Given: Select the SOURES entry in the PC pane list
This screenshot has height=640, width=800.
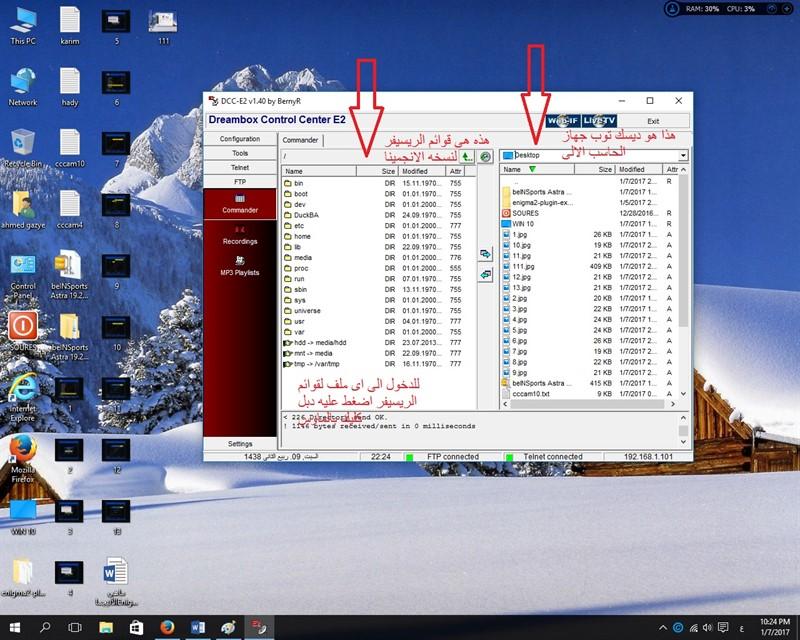Looking at the screenshot, I should [589, 213].
